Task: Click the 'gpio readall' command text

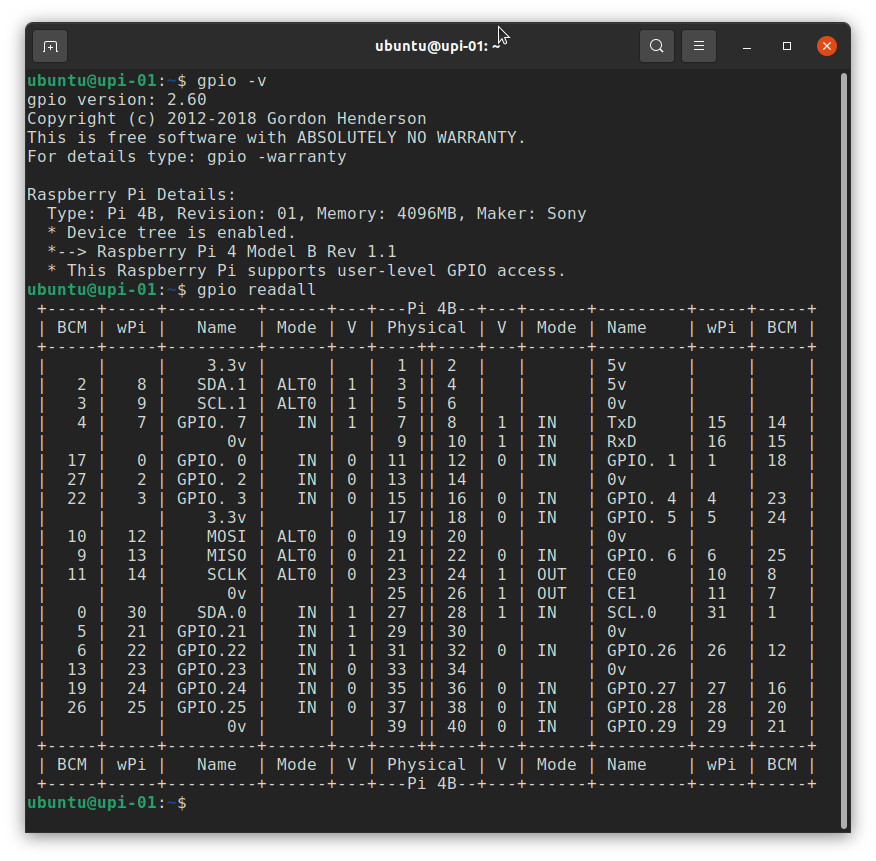Action: 256,290
